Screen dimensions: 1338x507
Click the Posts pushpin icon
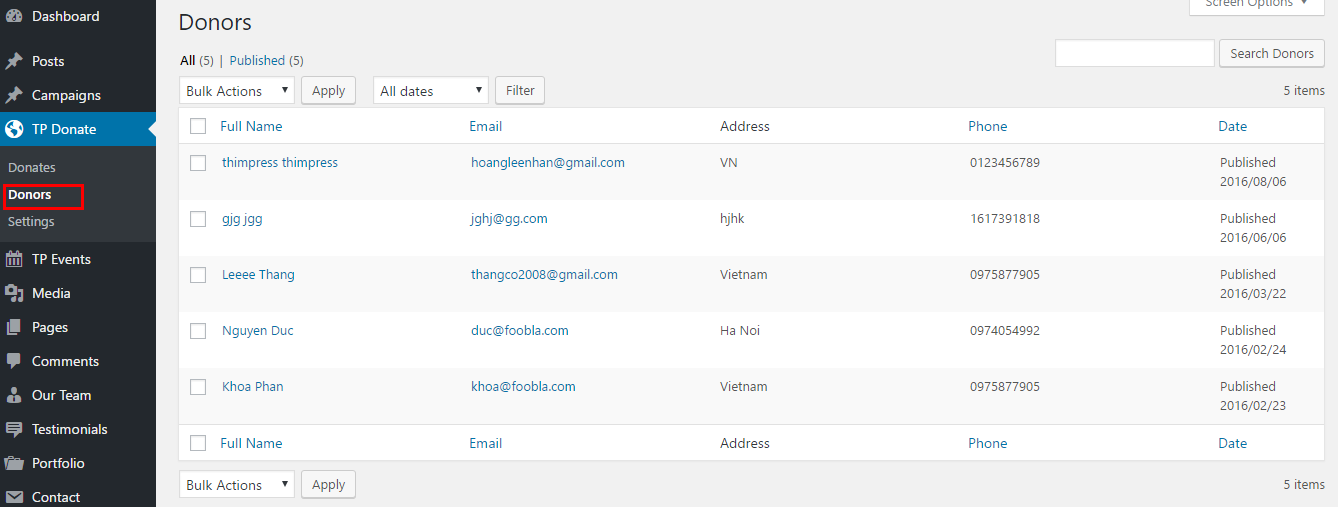tap(14, 61)
